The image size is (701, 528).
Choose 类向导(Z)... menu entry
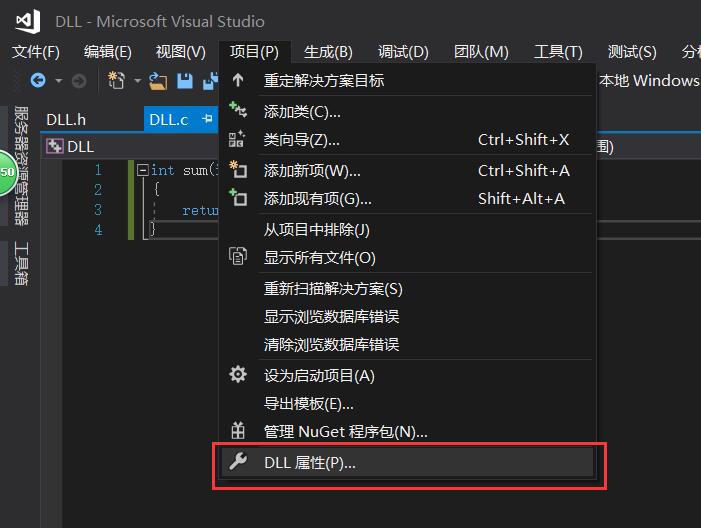tap(407, 139)
